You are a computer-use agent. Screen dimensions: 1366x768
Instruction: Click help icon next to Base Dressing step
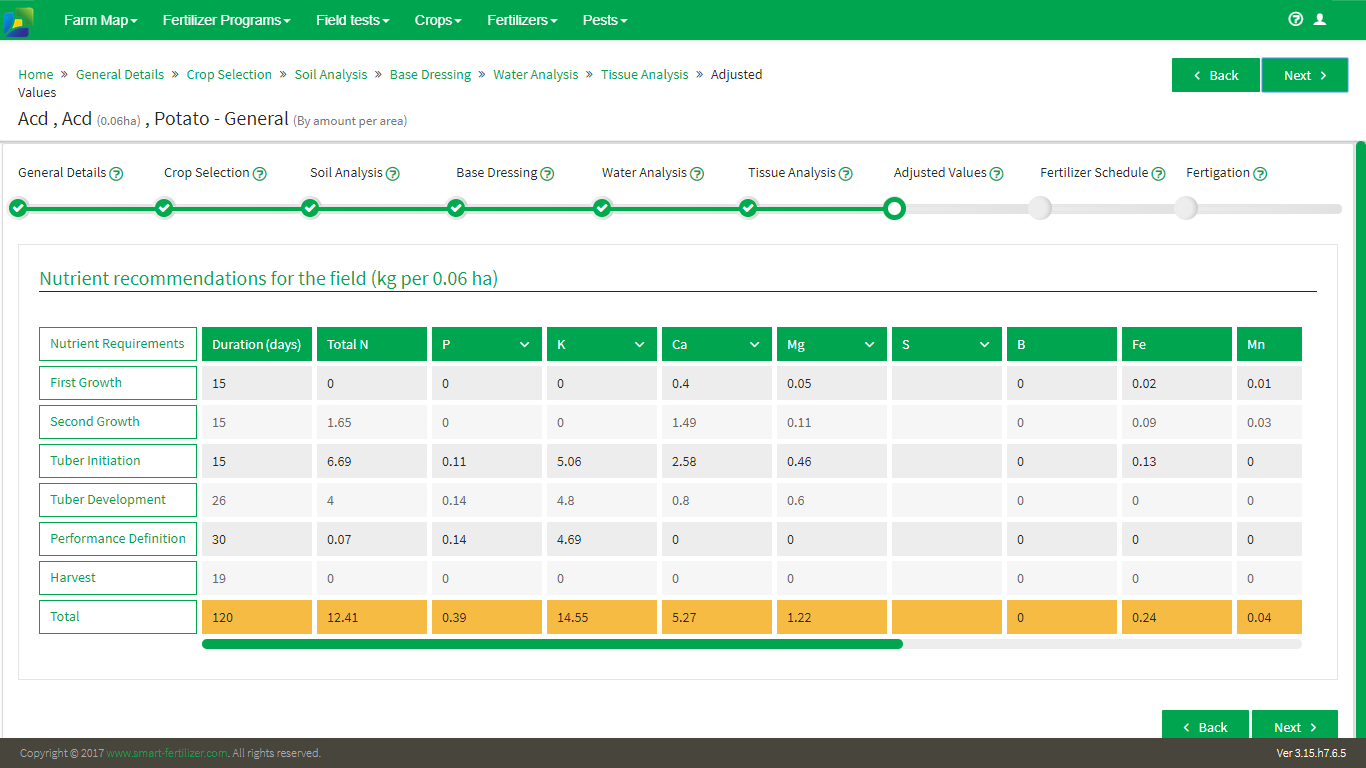click(x=548, y=174)
